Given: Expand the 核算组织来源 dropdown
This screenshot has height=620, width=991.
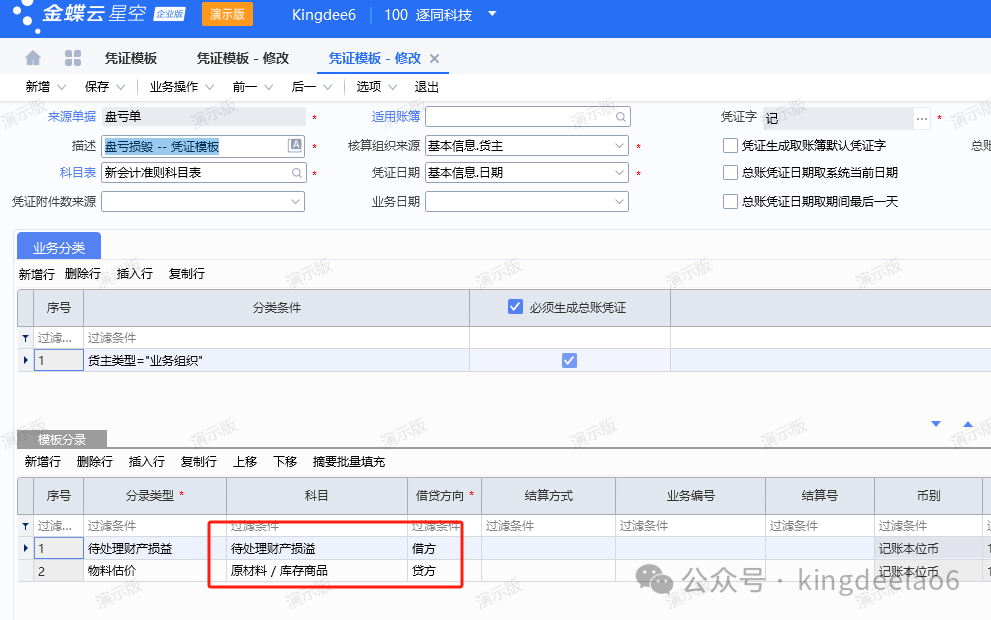Looking at the screenshot, I should pos(620,146).
